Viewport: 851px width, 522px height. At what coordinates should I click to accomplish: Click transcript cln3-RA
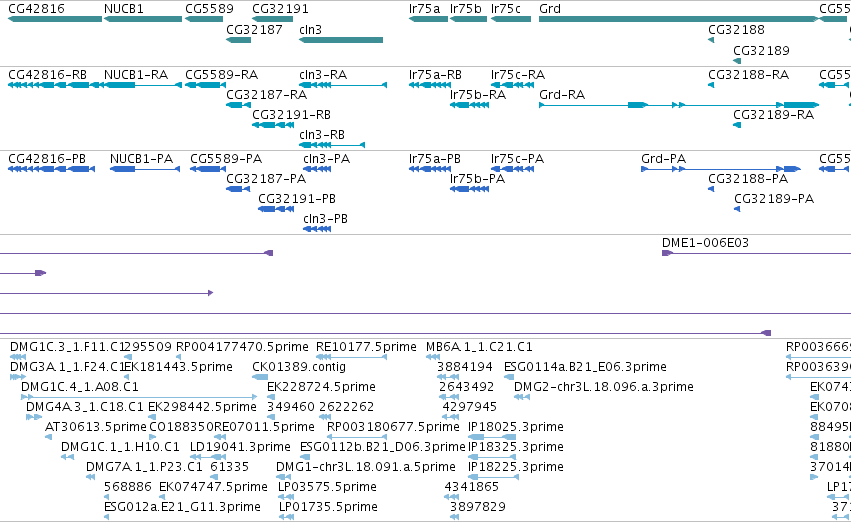pyautogui.click(x=343, y=85)
